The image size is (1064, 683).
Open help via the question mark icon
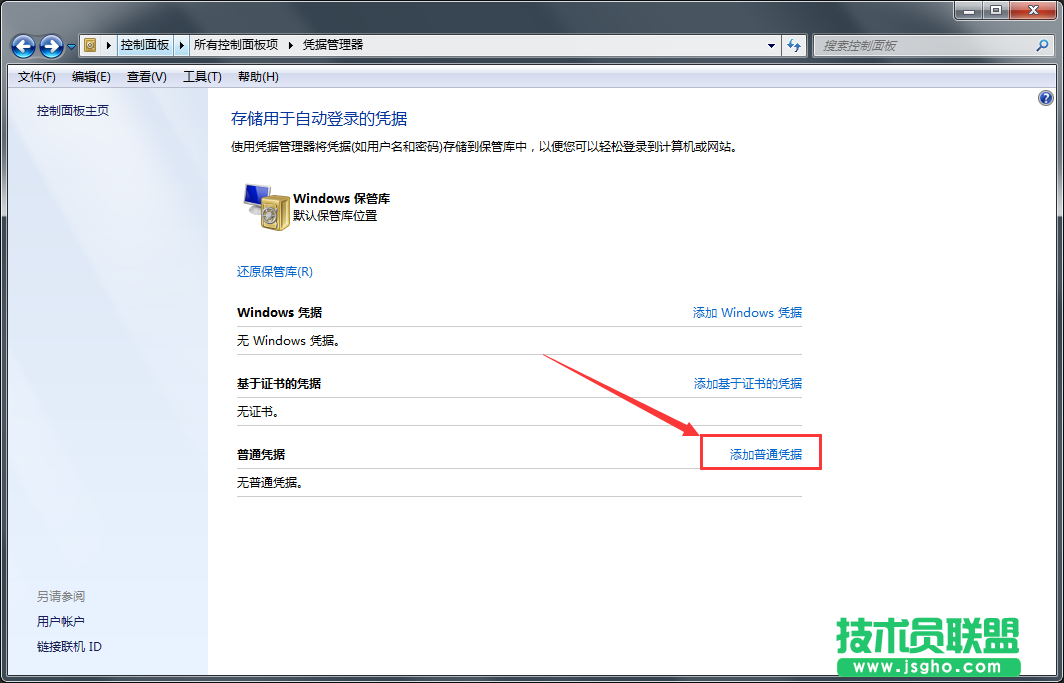tap(1046, 98)
